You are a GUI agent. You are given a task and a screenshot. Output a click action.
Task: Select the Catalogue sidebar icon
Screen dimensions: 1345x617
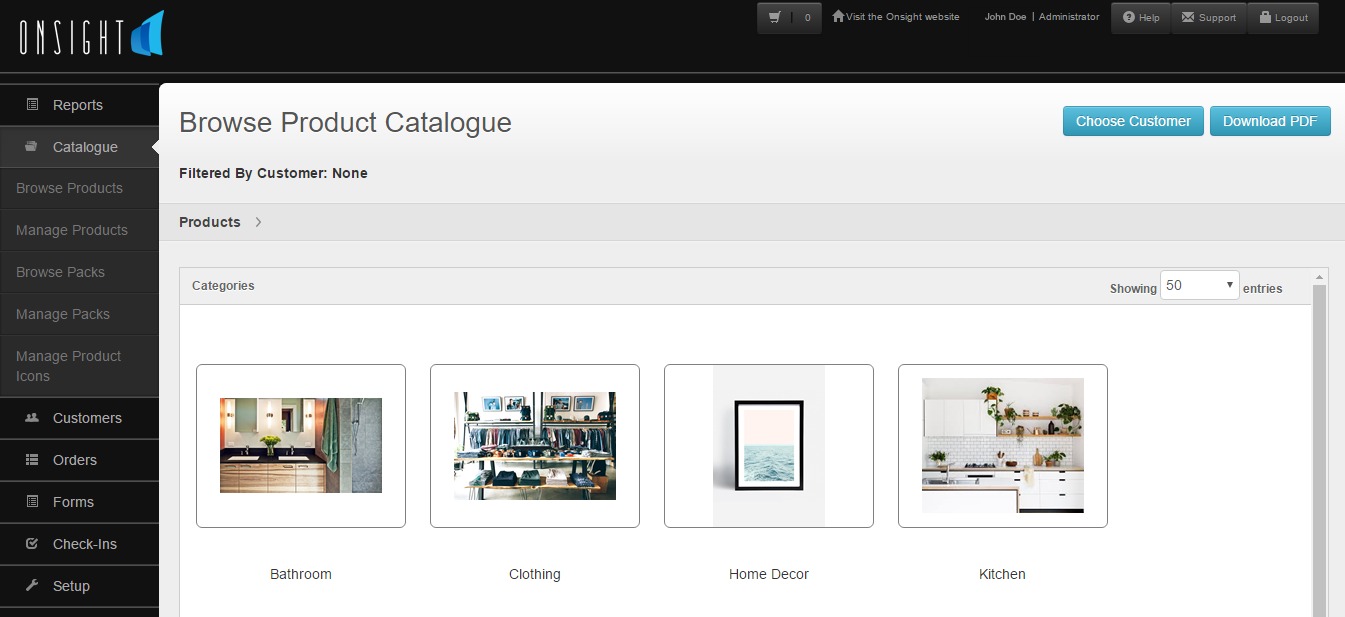[32, 146]
